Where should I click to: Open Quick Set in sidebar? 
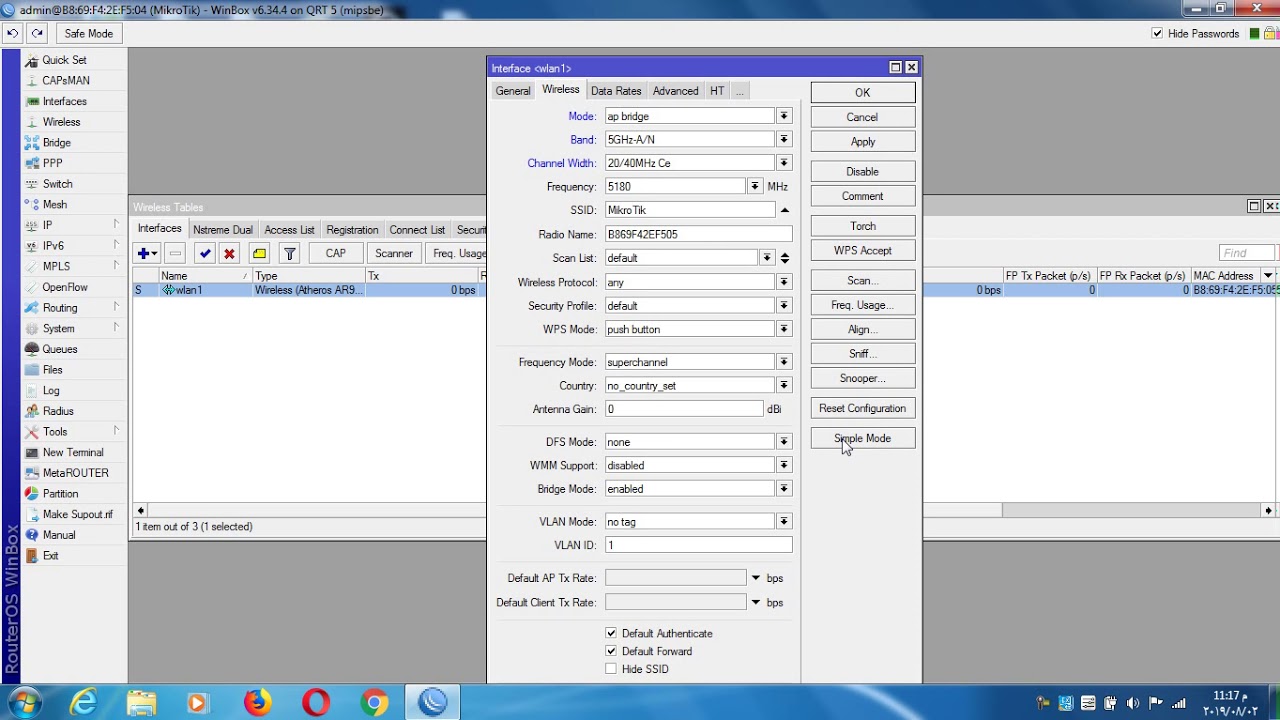pyautogui.click(x=64, y=60)
